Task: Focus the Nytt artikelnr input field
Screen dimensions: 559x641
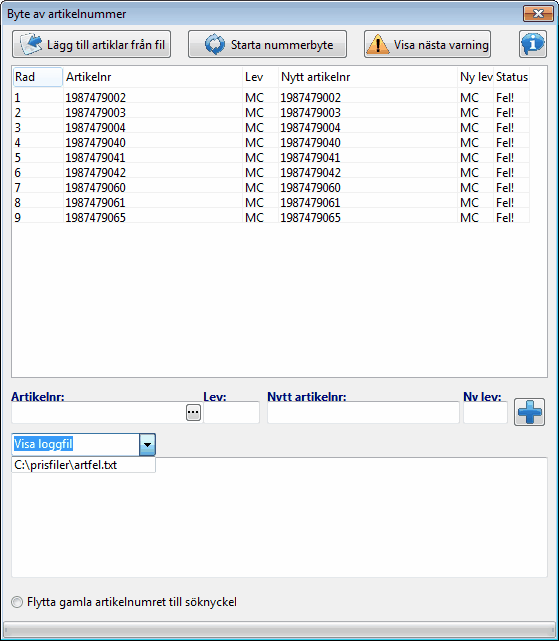Action: [x=363, y=412]
